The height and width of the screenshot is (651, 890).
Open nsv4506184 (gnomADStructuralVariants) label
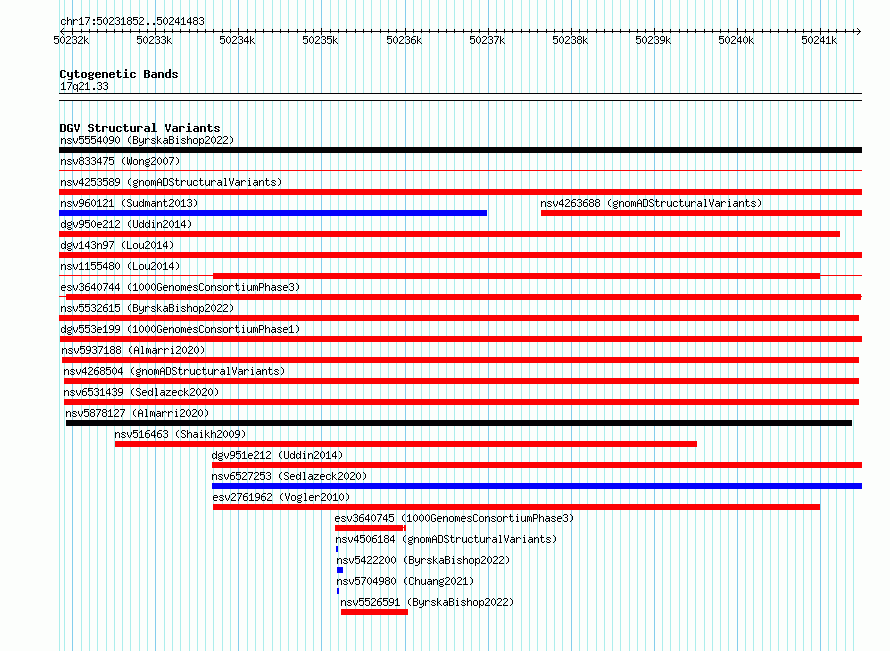point(446,539)
